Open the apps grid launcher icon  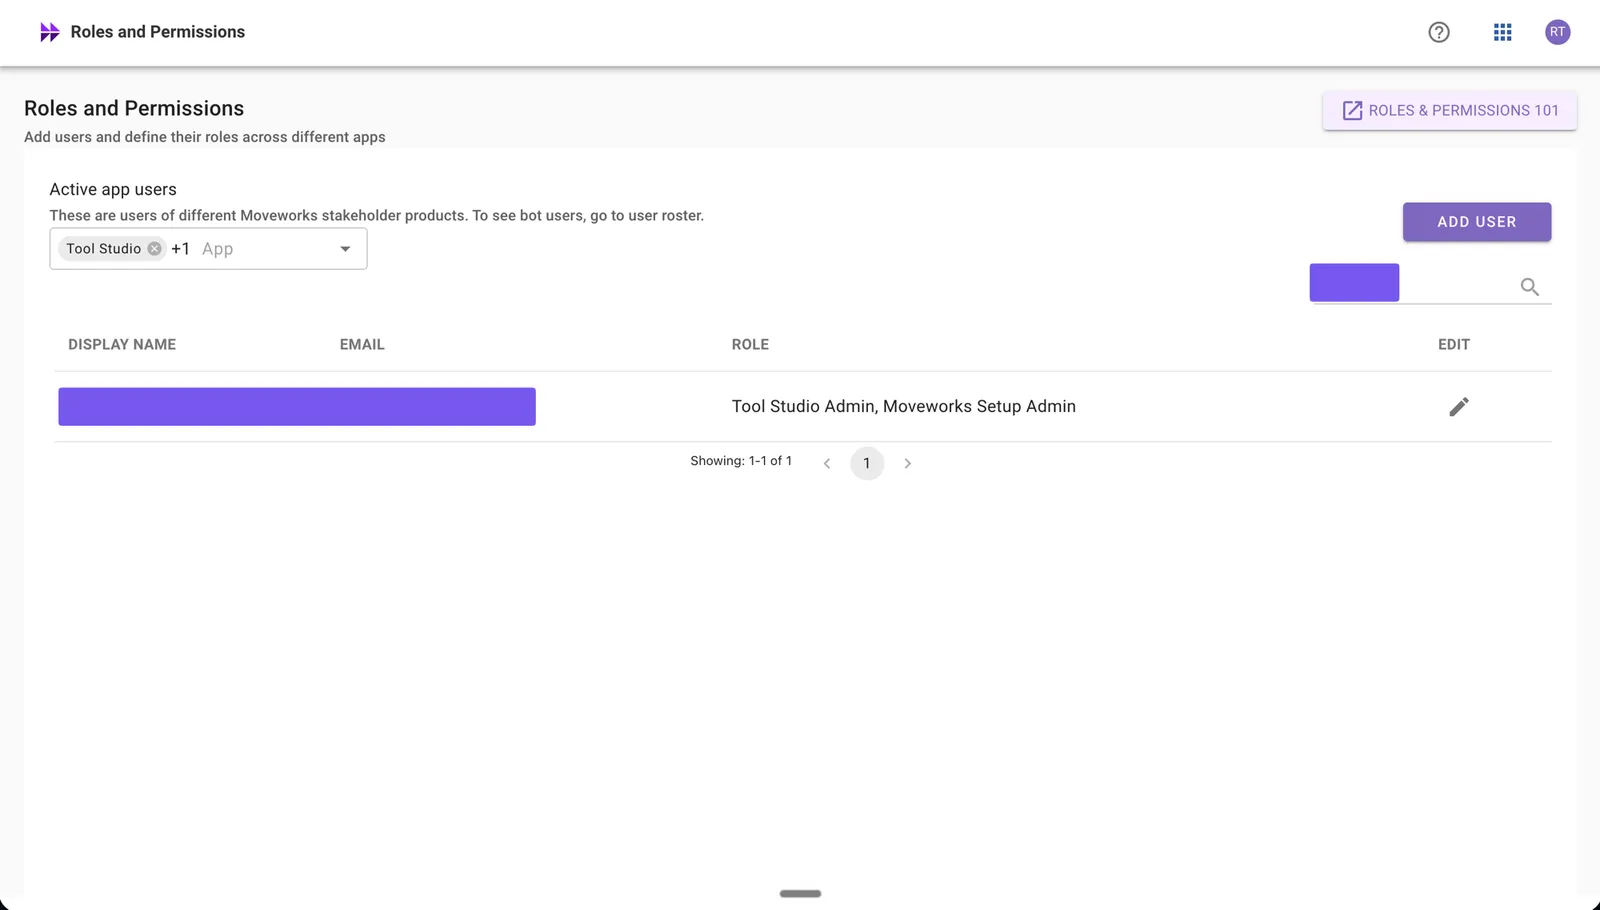coord(1502,32)
